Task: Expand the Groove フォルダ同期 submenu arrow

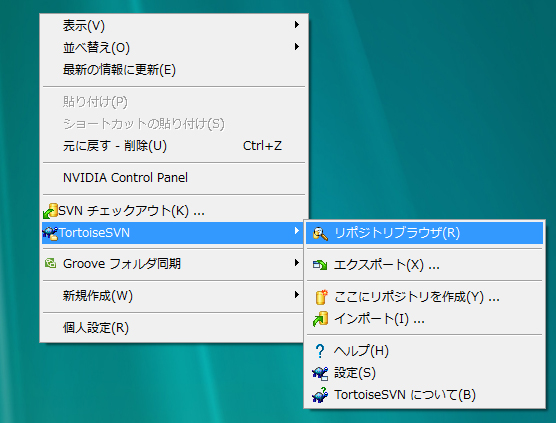Action: point(297,263)
